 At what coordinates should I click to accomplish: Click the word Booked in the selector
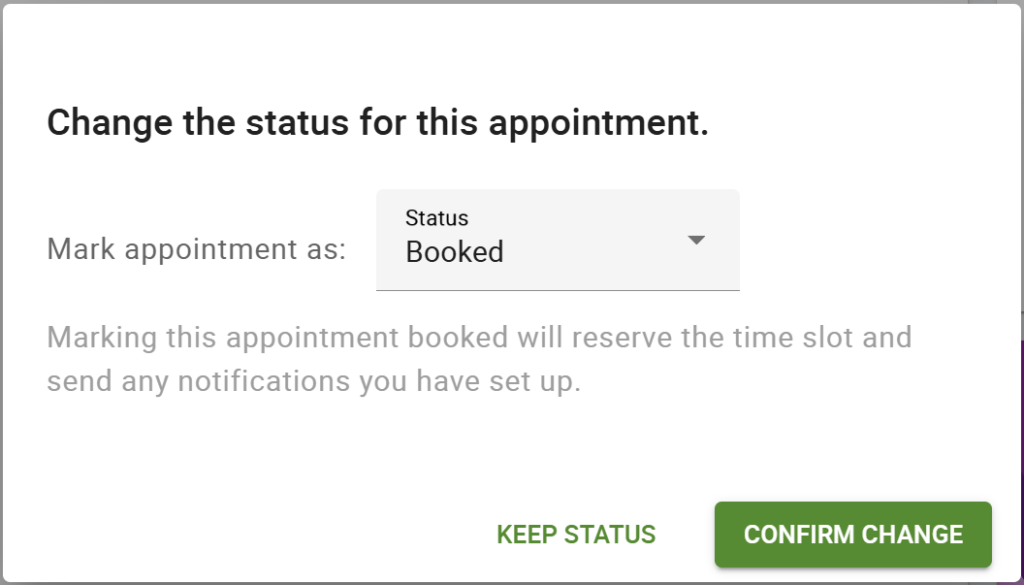(453, 252)
